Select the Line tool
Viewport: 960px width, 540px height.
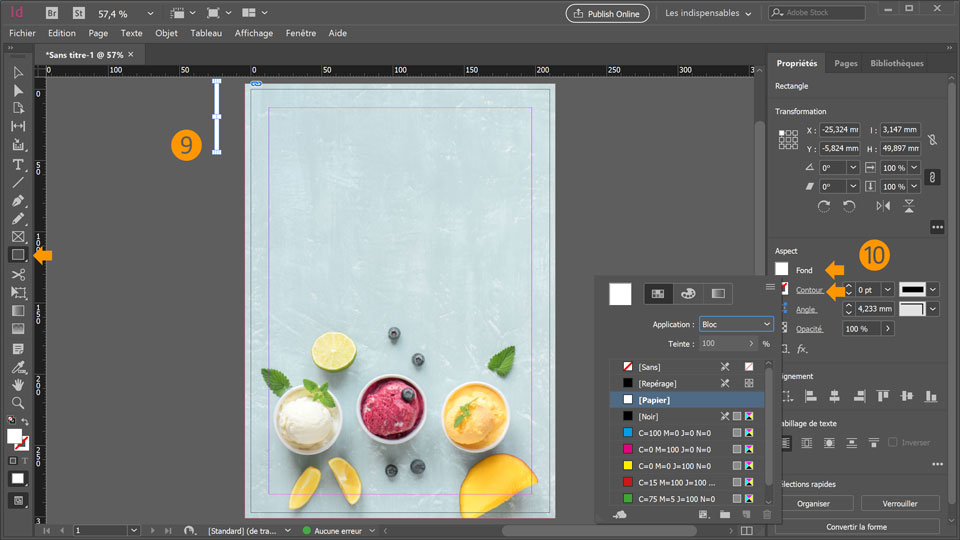pos(18,182)
